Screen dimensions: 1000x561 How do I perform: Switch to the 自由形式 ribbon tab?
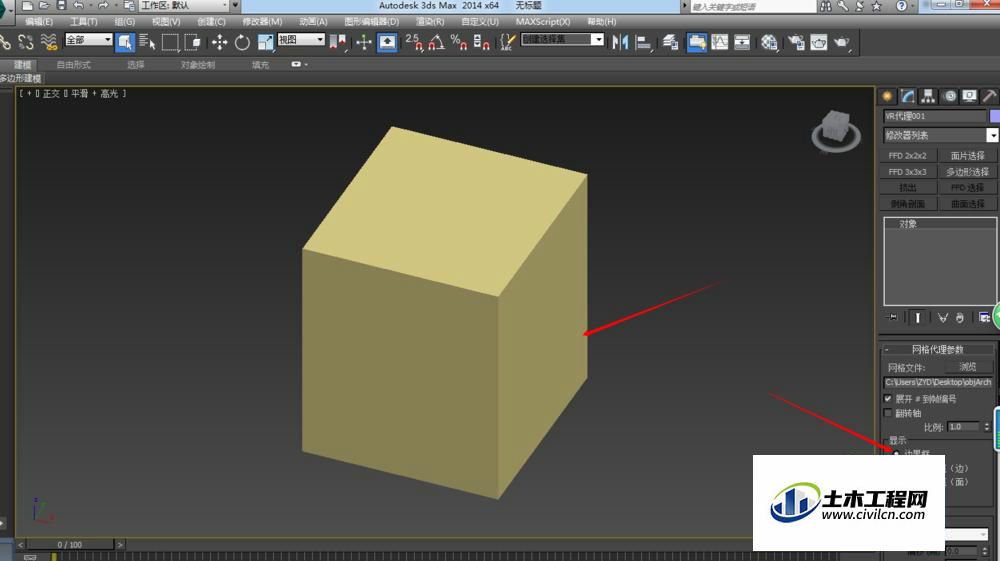point(73,64)
